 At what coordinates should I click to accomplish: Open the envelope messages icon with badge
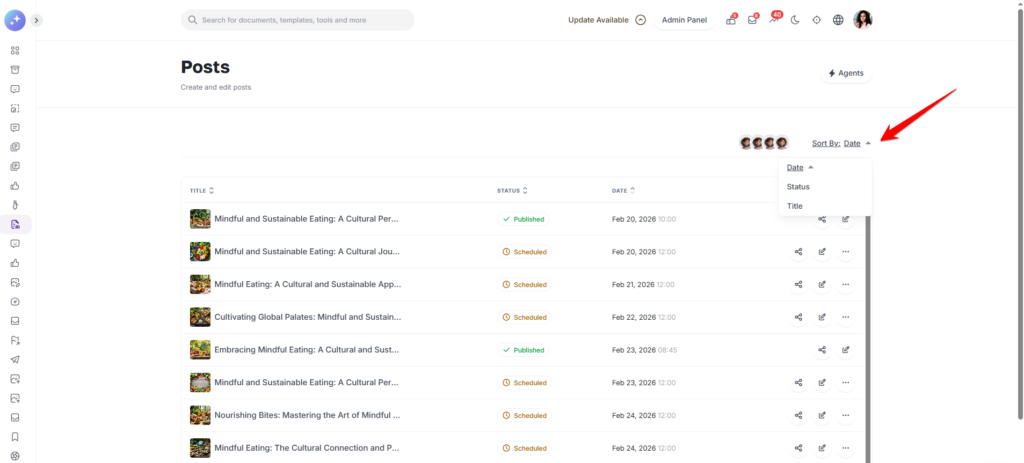click(x=753, y=20)
